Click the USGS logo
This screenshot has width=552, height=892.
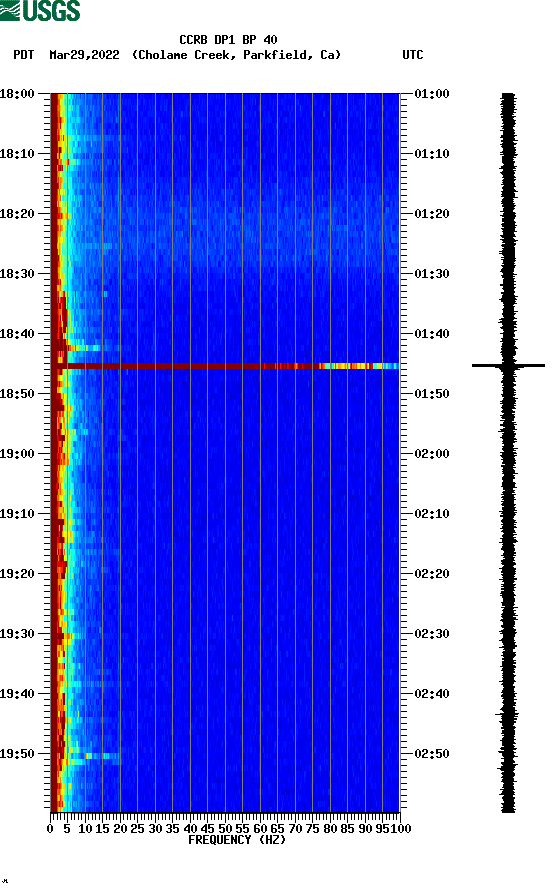tap(40, 10)
